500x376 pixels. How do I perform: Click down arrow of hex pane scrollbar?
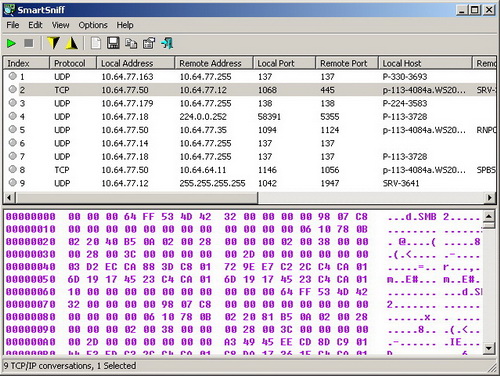[x=488, y=349]
